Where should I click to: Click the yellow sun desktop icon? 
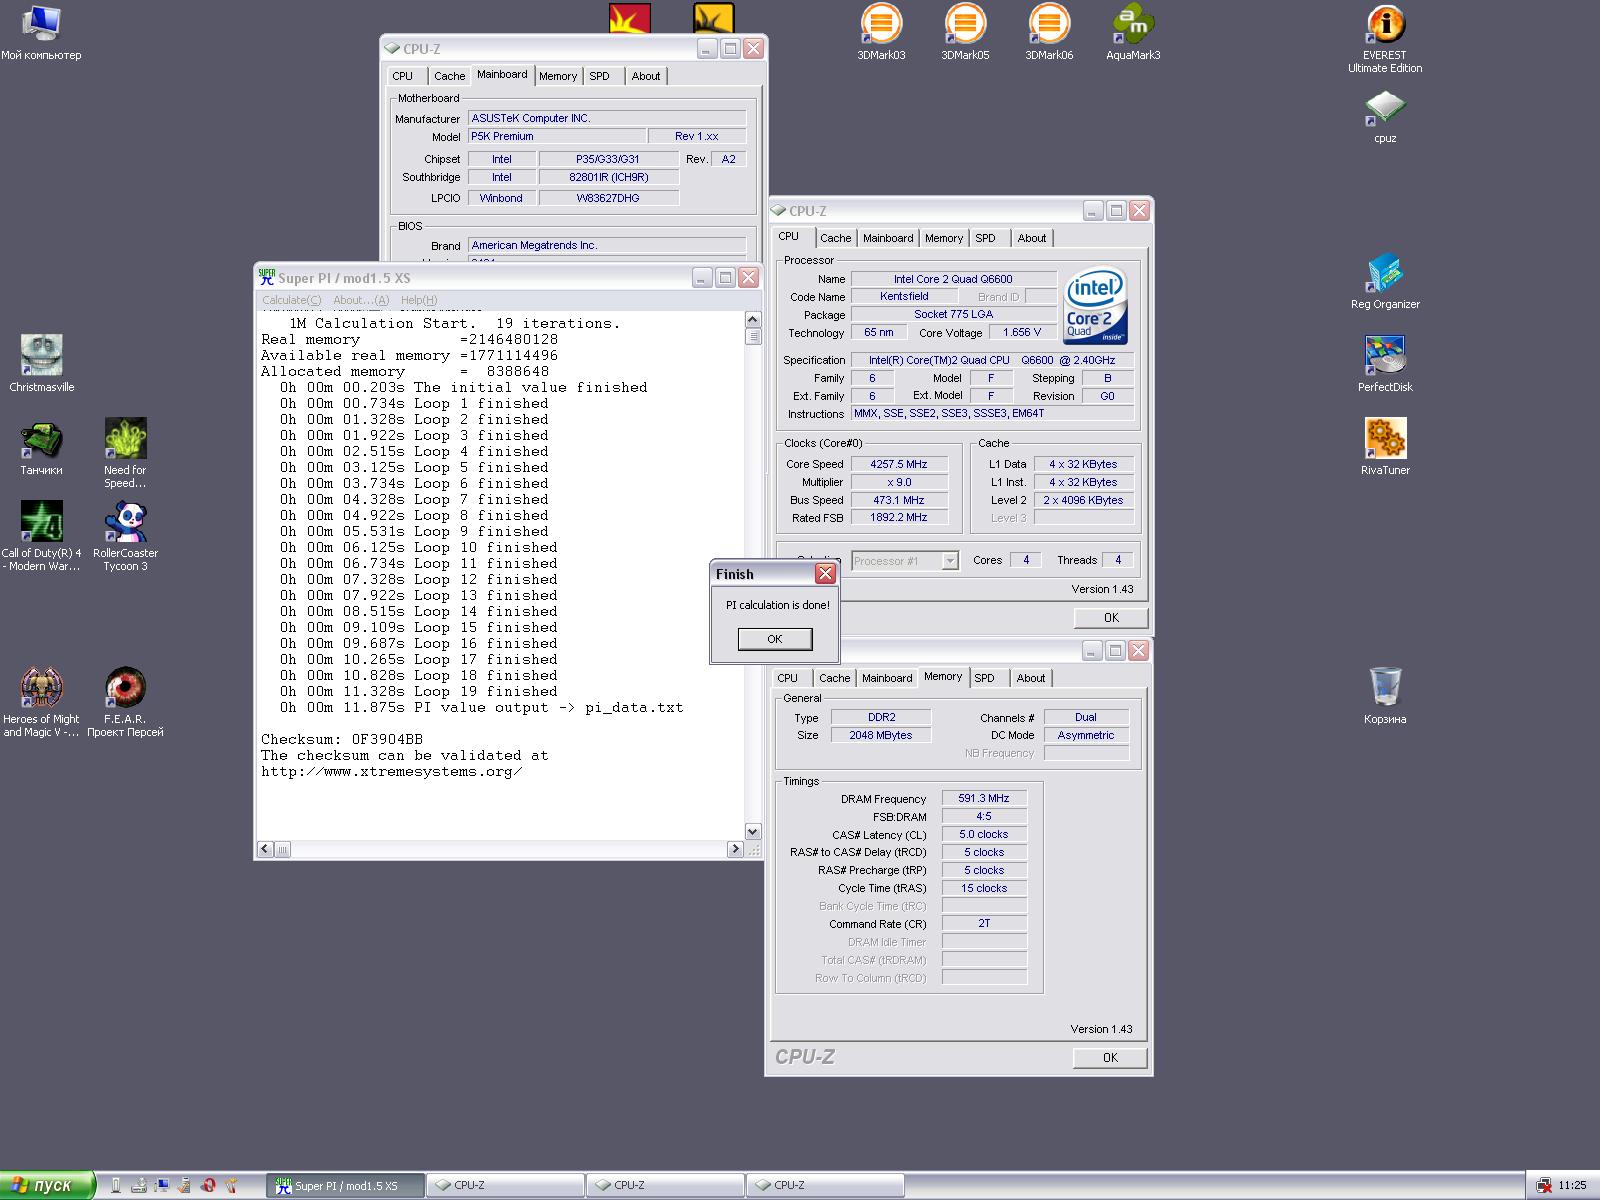[x=713, y=19]
